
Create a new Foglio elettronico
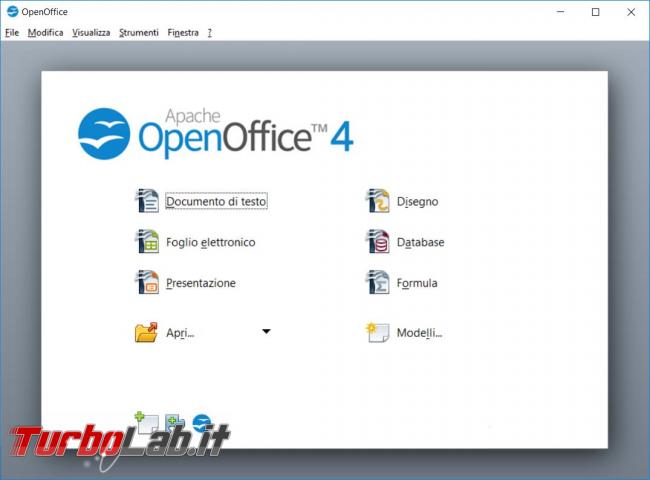pyautogui.click(x=211, y=242)
